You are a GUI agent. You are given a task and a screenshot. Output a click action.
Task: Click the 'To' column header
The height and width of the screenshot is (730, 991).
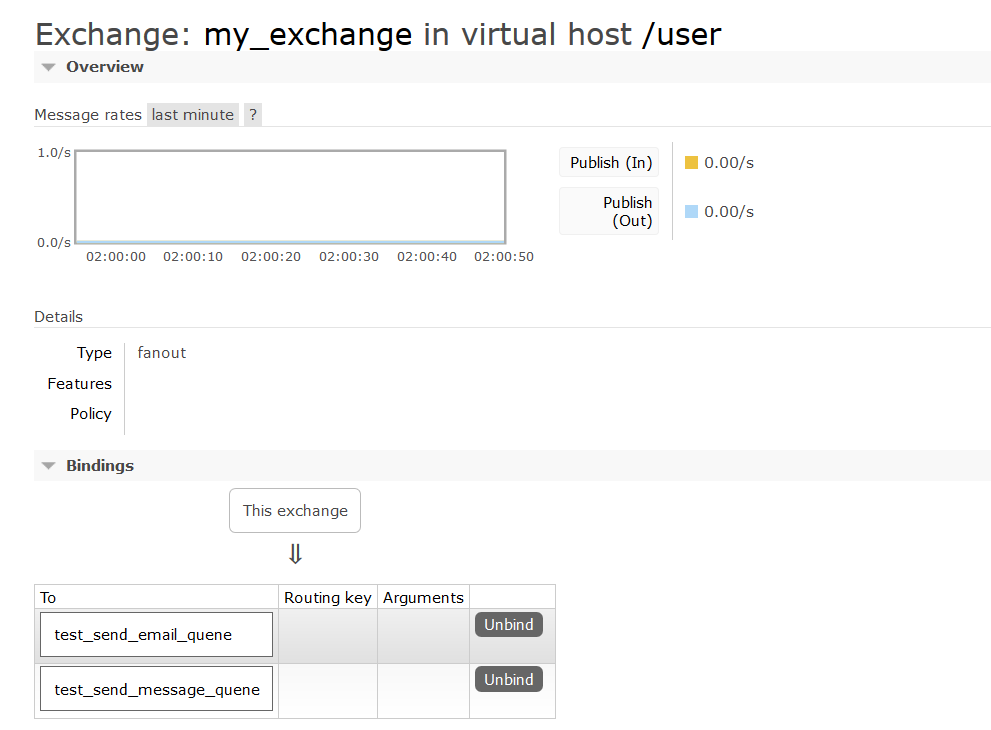[49, 598]
